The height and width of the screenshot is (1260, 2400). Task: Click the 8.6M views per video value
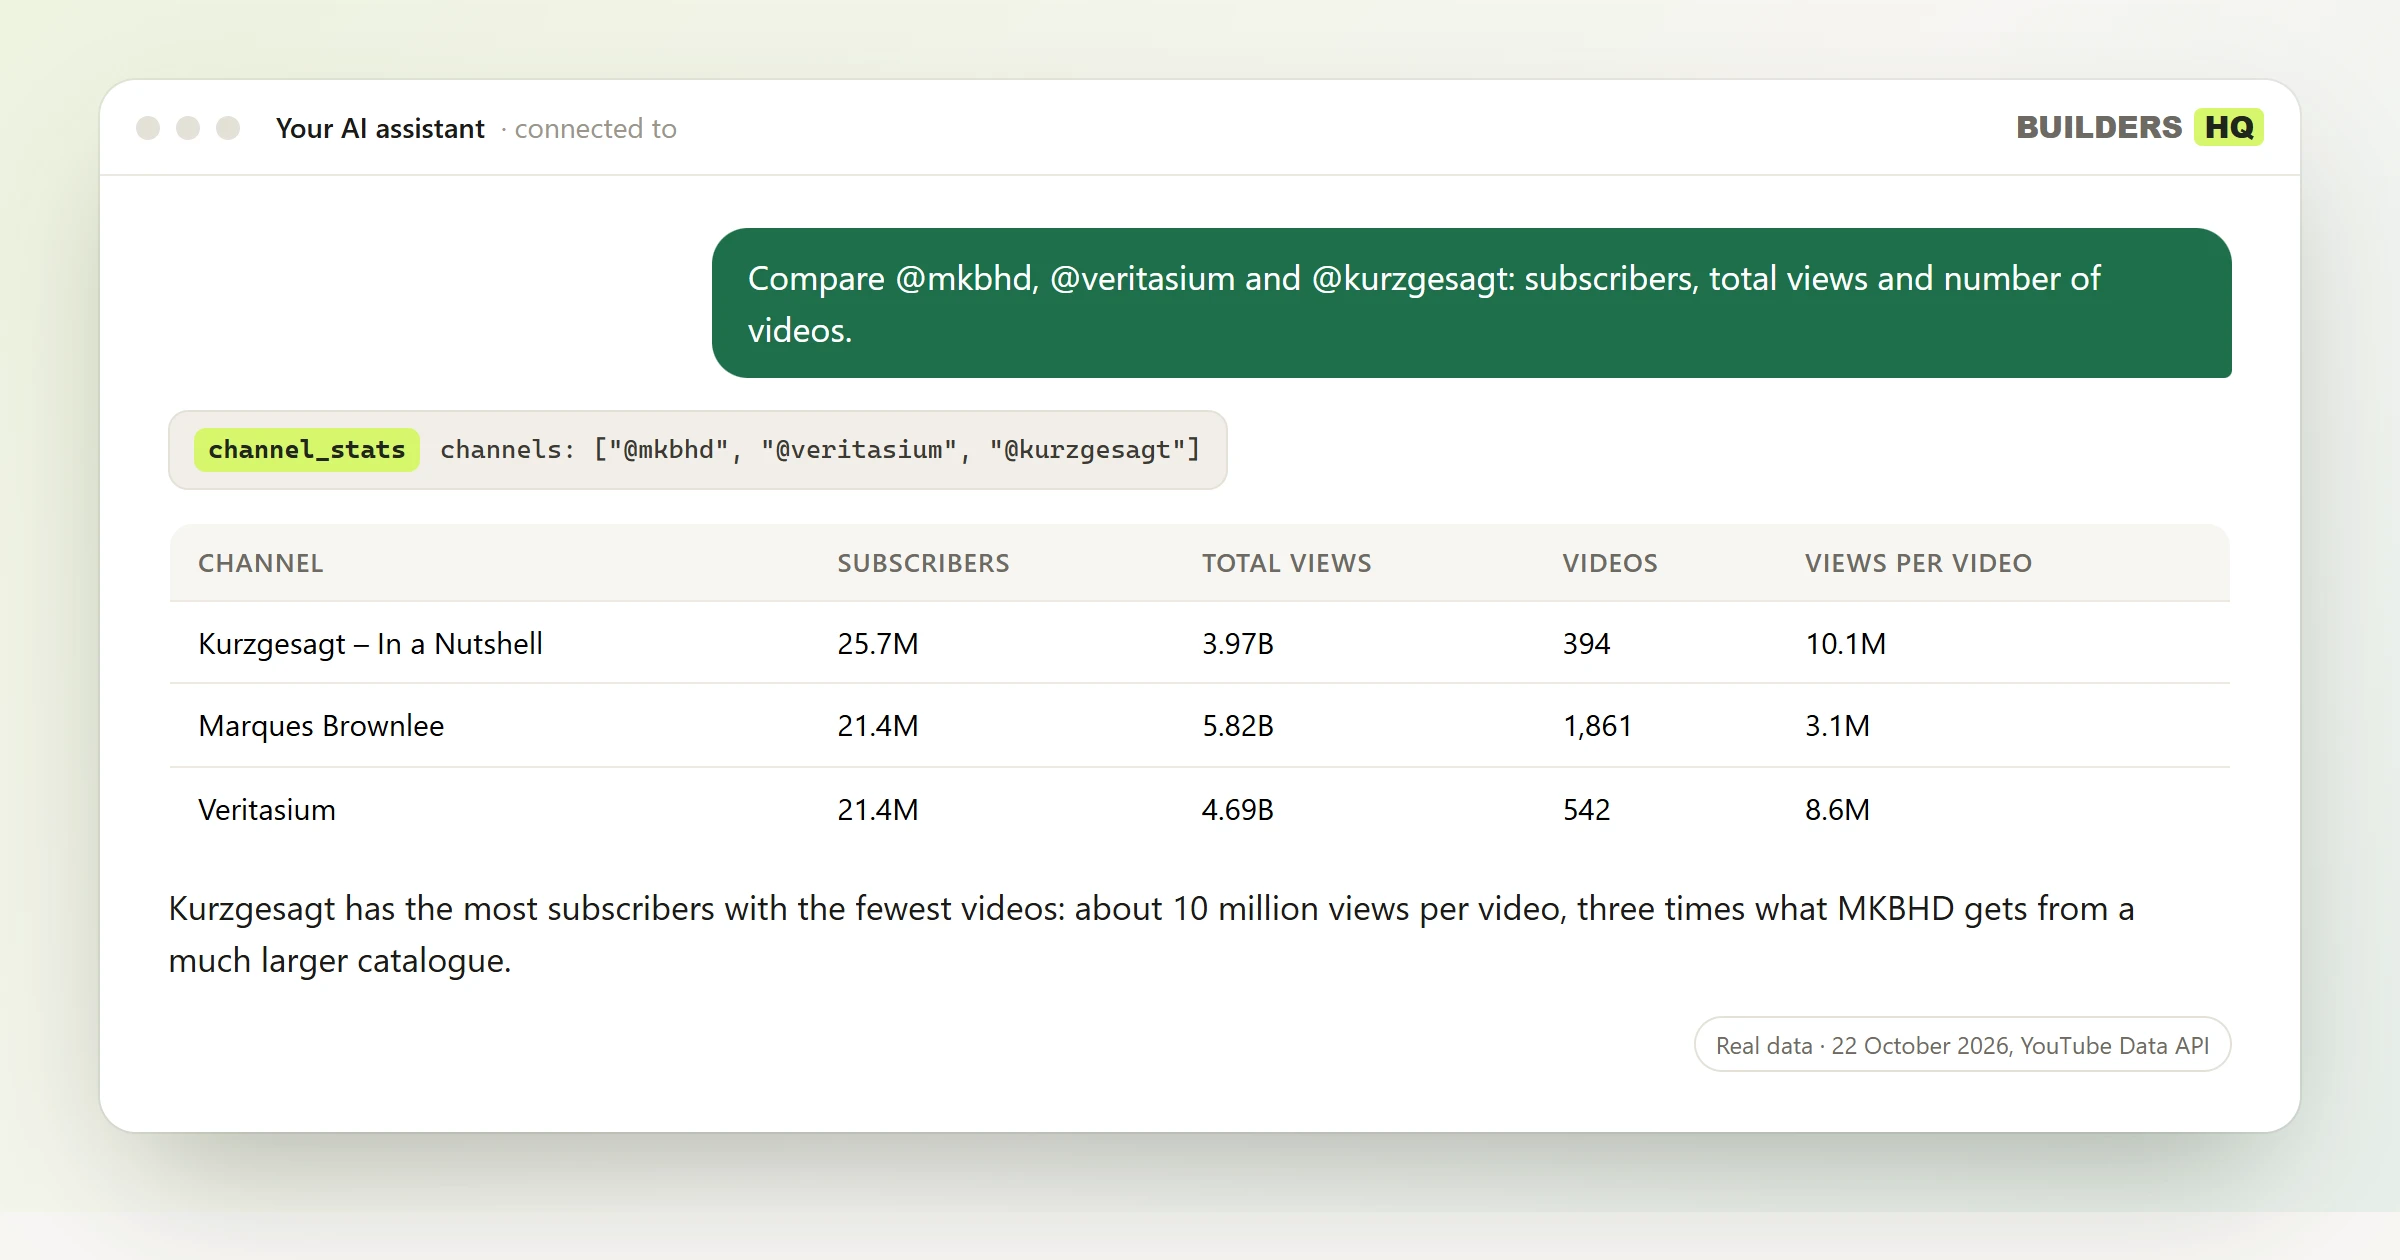click(x=1838, y=810)
